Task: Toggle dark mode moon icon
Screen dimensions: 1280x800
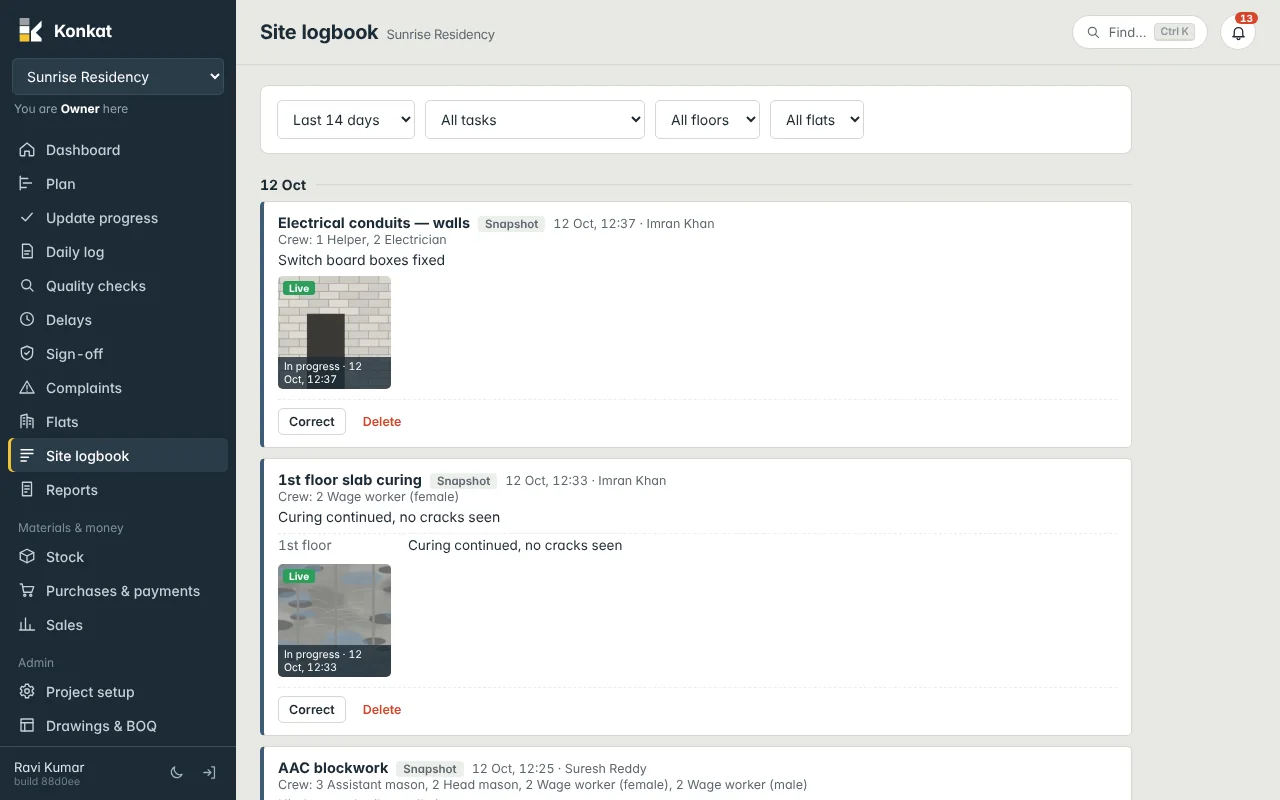Action: point(177,773)
